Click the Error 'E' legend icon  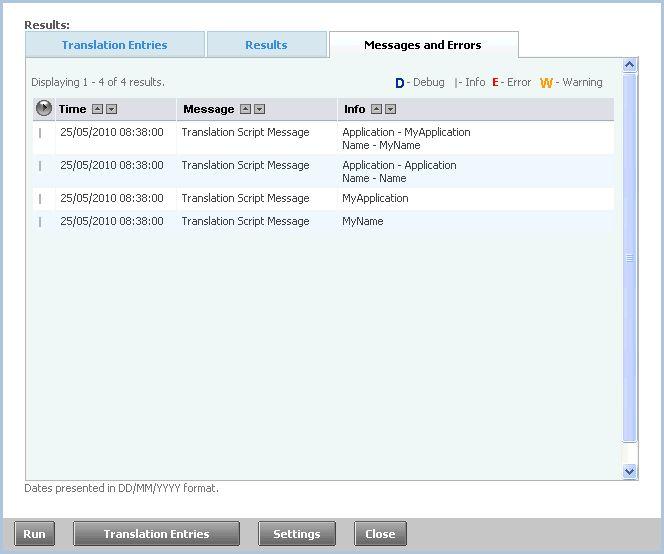coord(495,83)
